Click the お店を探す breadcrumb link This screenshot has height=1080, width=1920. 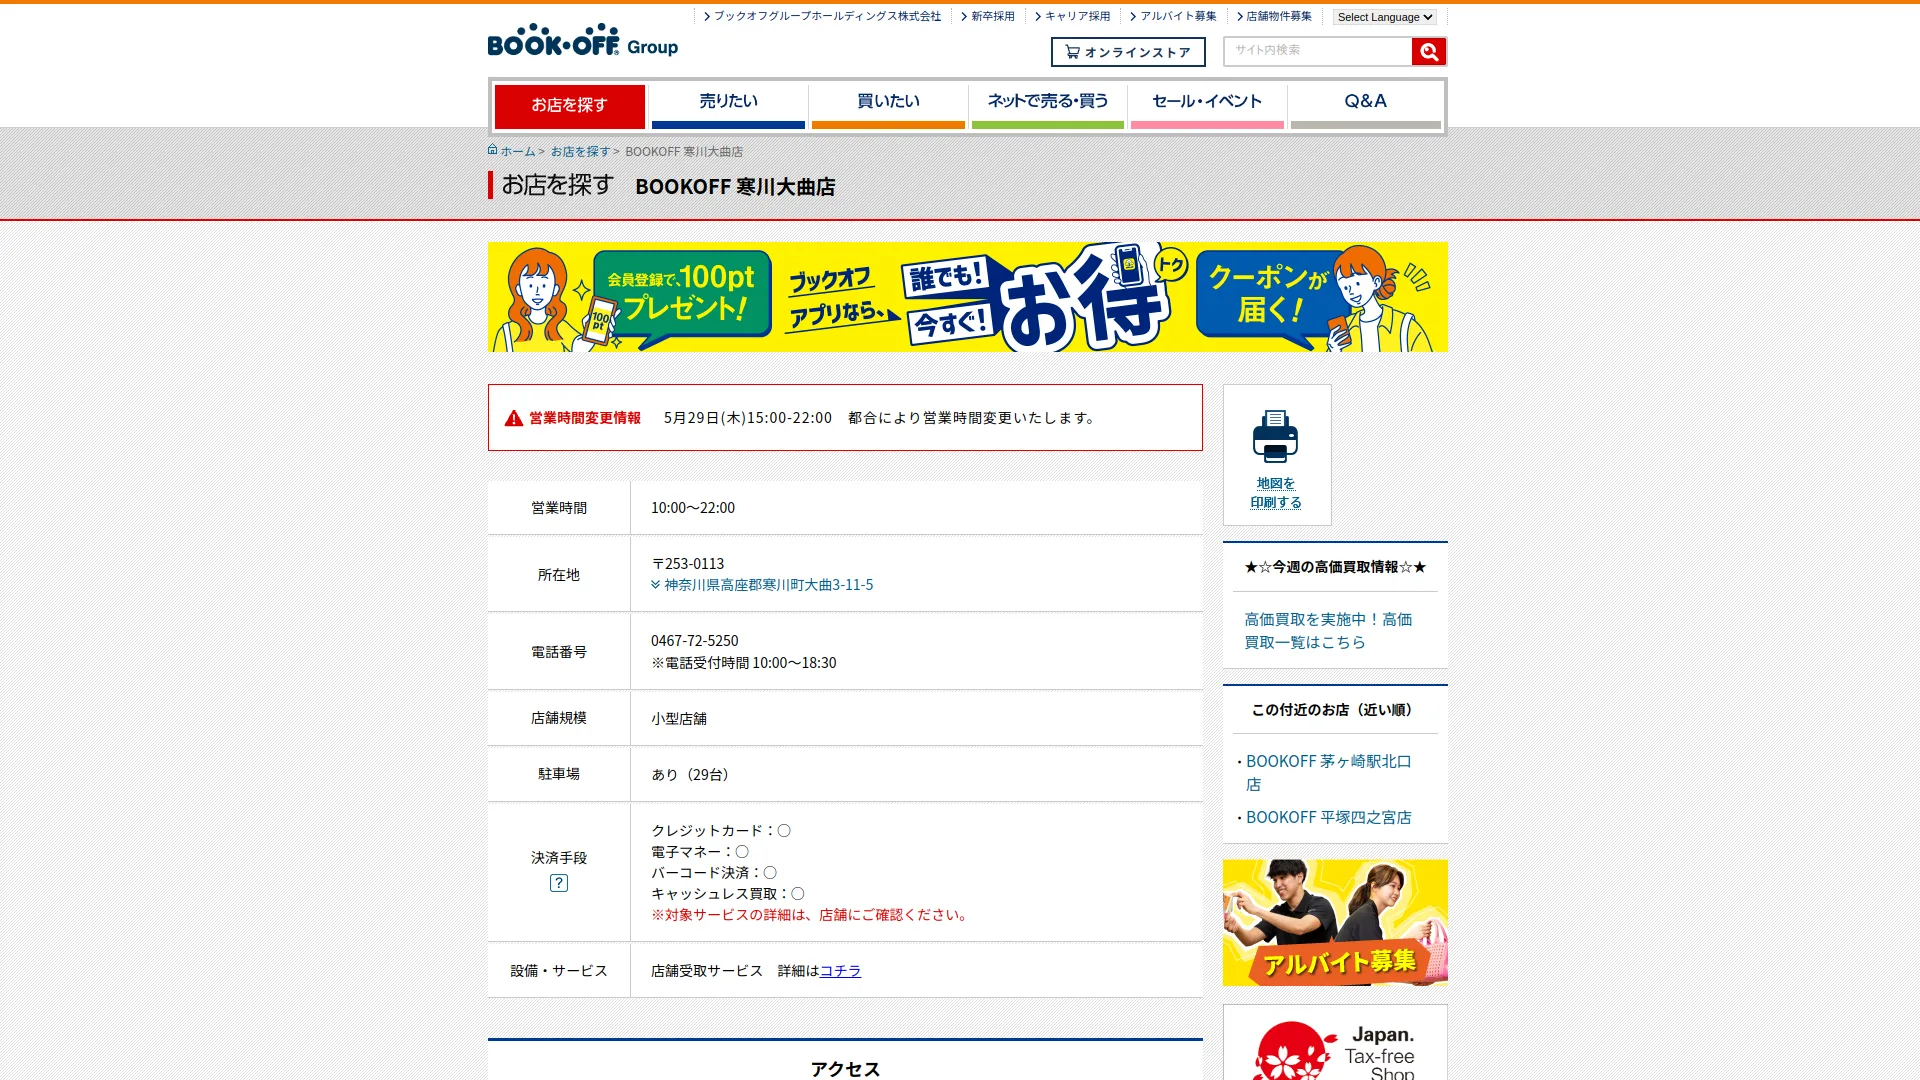click(580, 152)
